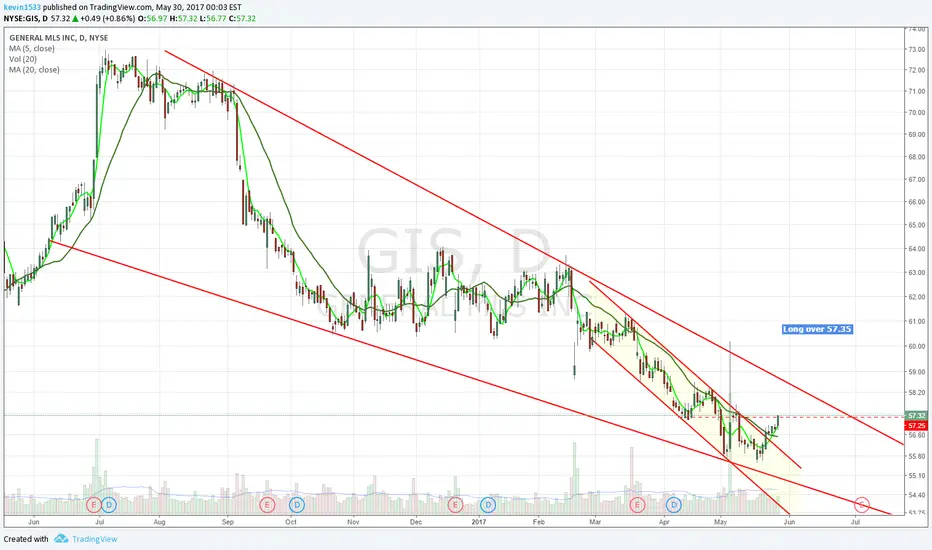Image resolution: width=932 pixels, height=550 pixels.
Task: Open the kevin1533 author profile link
Action: click(22, 7)
